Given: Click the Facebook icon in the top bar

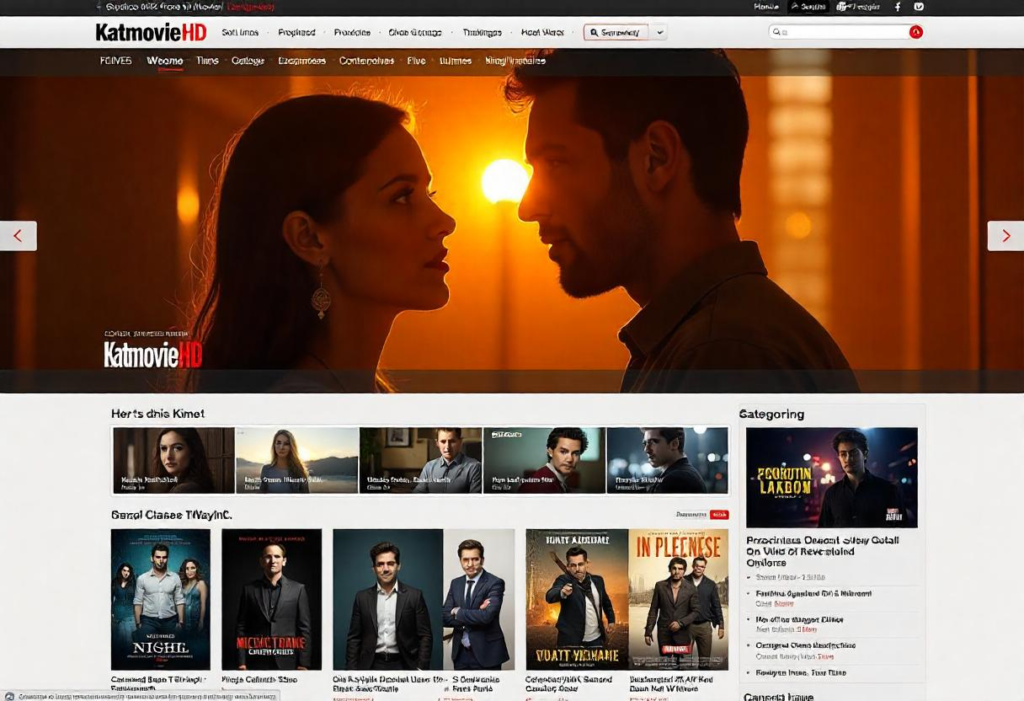Looking at the screenshot, I should click(897, 7).
